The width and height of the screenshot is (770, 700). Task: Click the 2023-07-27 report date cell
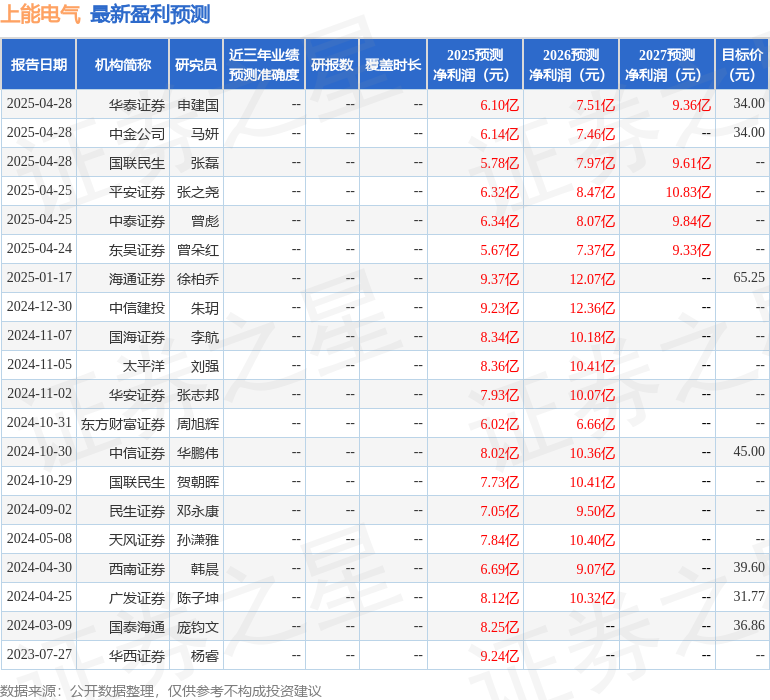pyautogui.click(x=39, y=656)
